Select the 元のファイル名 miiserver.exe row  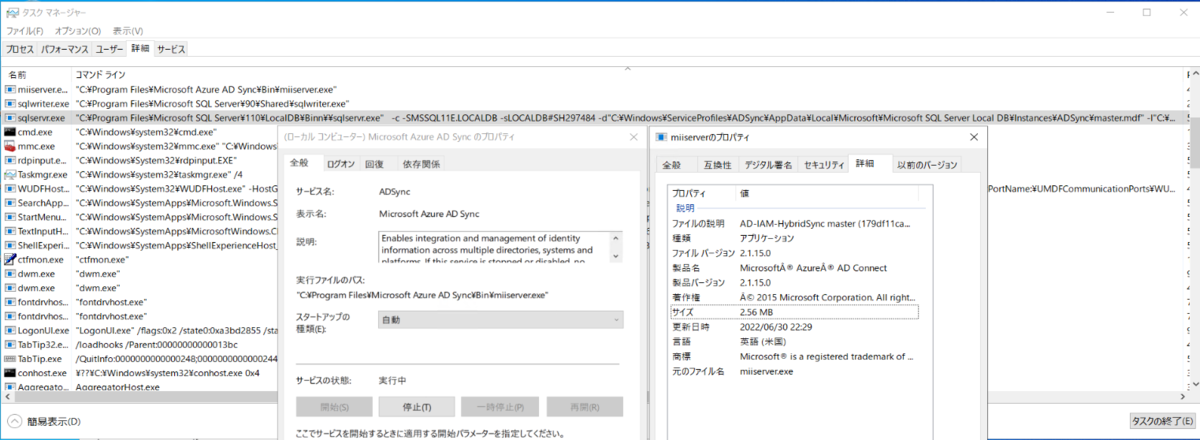pos(794,371)
